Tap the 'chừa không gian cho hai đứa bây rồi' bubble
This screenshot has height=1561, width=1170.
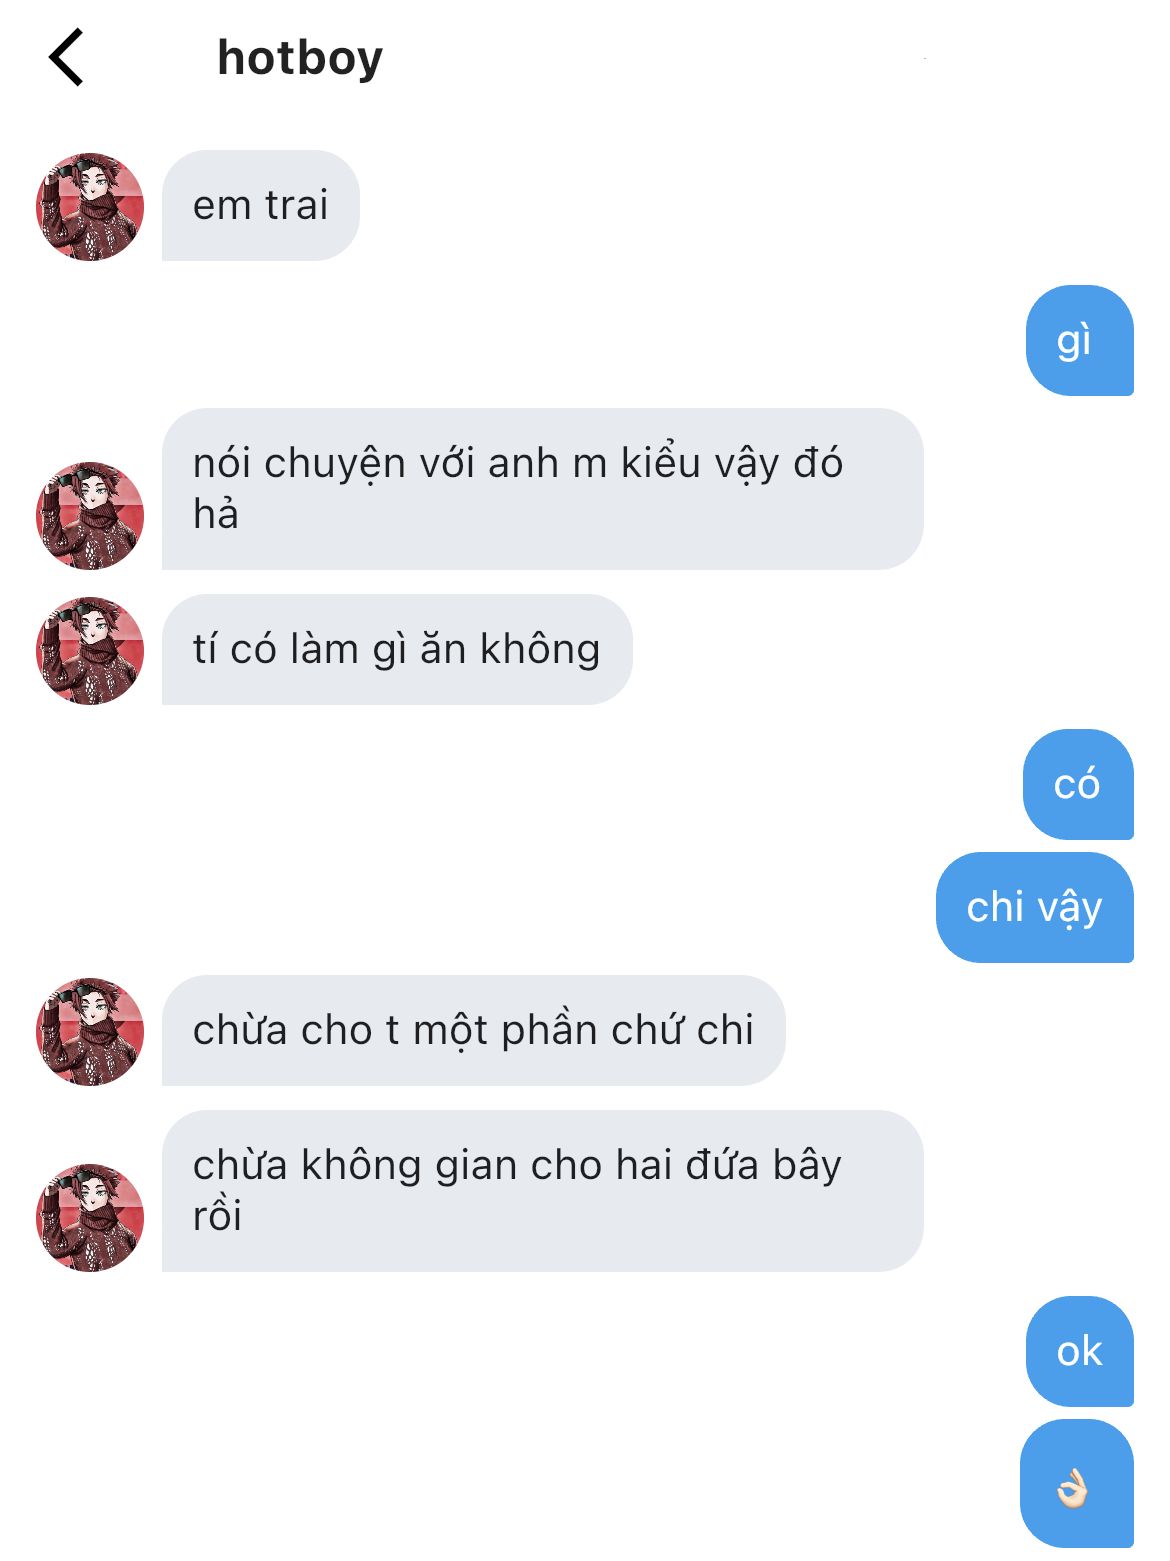(x=543, y=1191)
